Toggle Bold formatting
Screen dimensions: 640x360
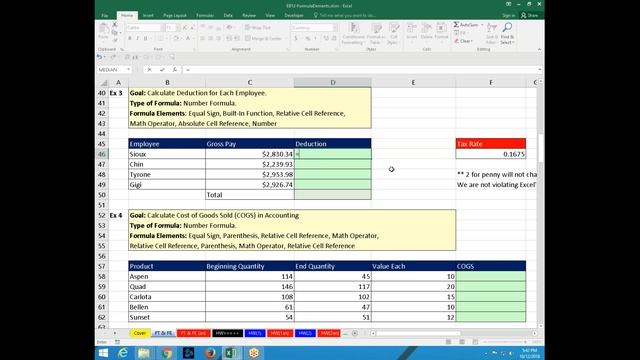[129, 38]
